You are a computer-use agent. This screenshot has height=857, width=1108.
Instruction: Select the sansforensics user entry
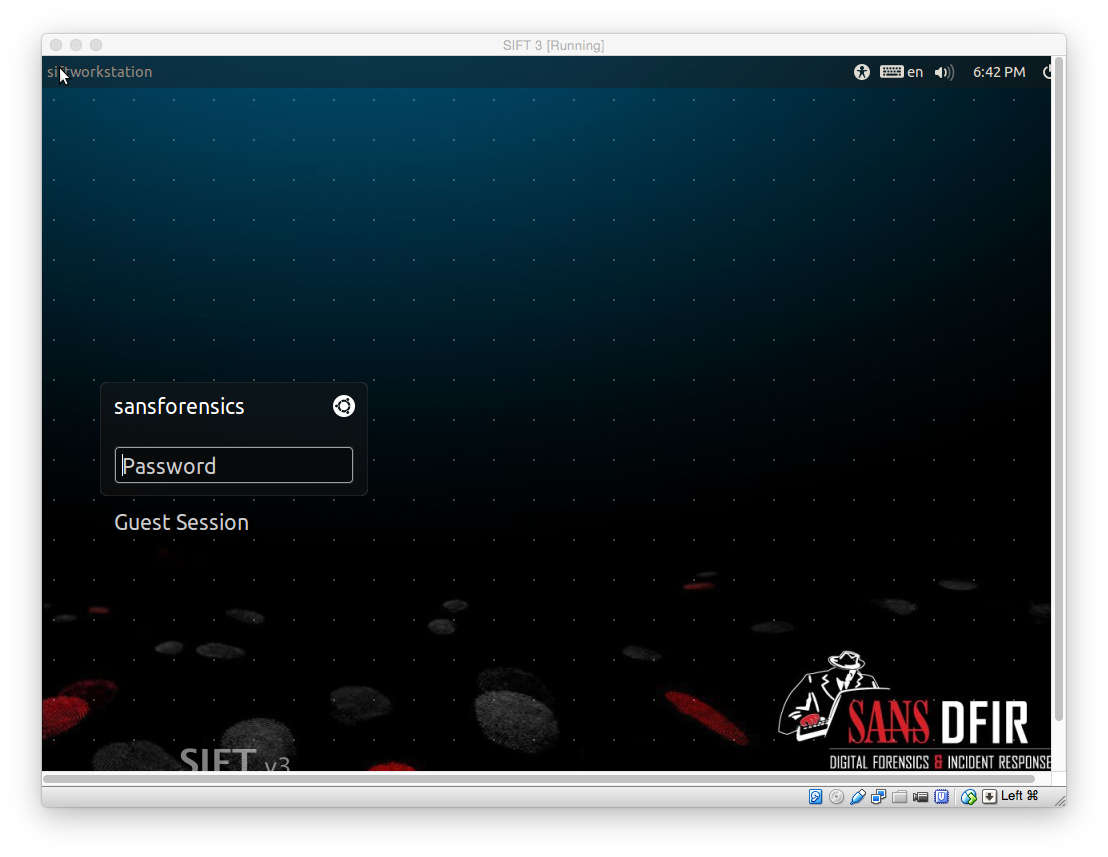(179, 406)
